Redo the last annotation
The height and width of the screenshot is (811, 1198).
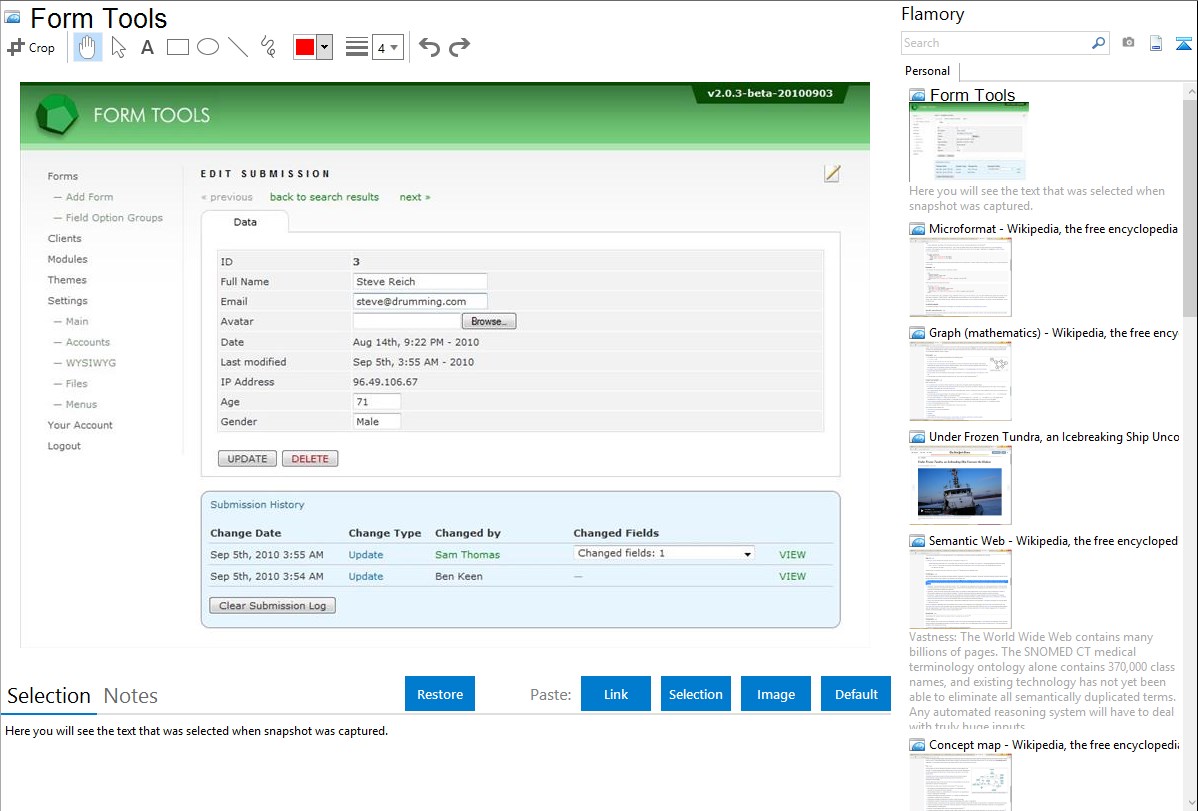459,47
